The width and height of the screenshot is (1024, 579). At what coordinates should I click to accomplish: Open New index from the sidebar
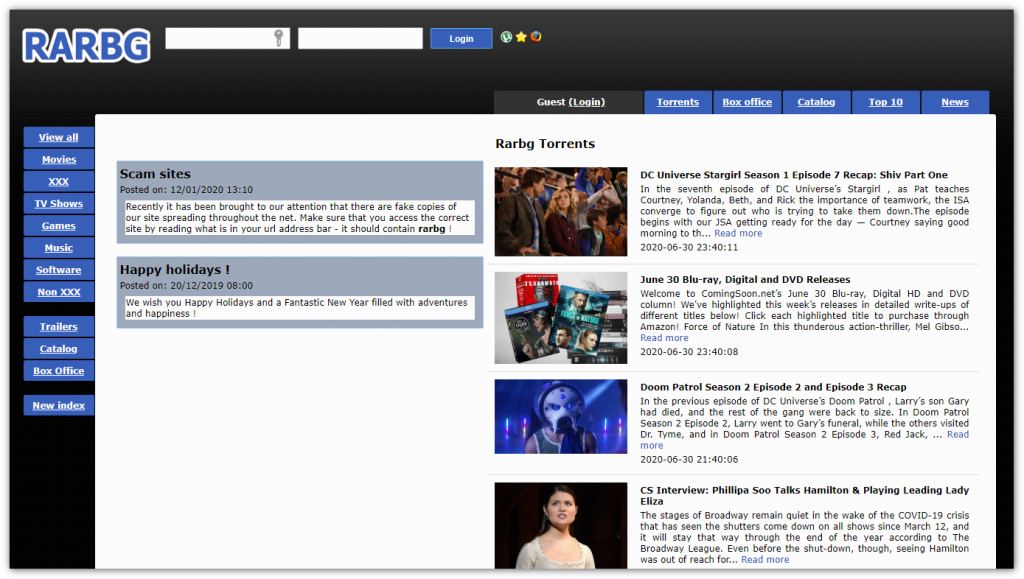coord(59,405)
